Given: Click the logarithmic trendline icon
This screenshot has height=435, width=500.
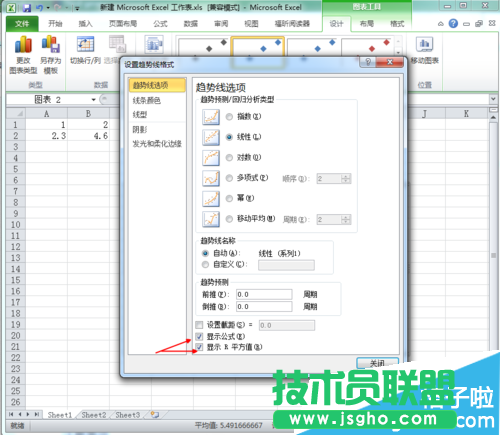Looking at the screenshot, I should tap(211, 158).
